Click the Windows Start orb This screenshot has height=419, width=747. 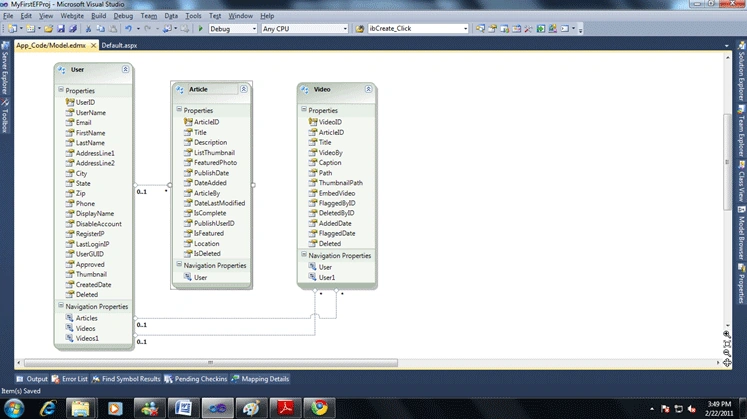point(14,409)
